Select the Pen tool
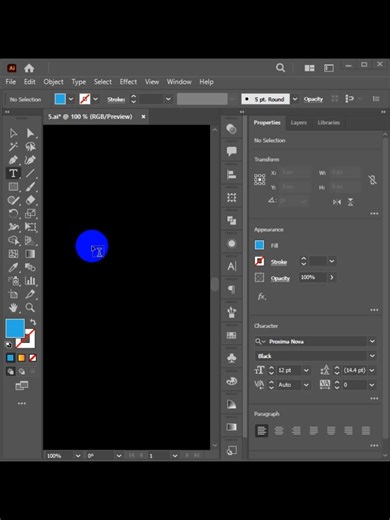The width and height of the screenshot is (390, 520). pyautogui.click(x=13, y=160)
